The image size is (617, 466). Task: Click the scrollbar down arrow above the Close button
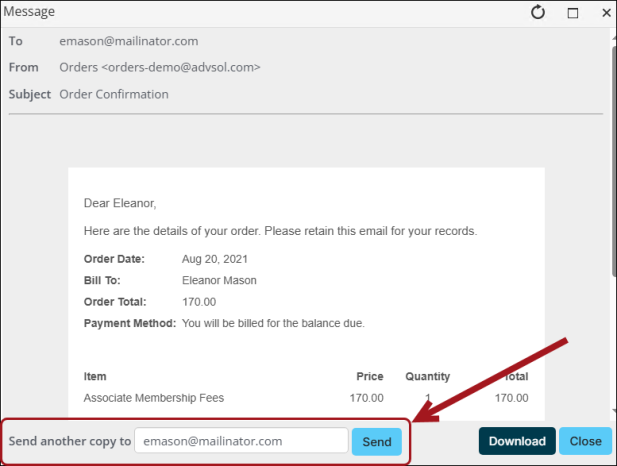coord(614,411)
